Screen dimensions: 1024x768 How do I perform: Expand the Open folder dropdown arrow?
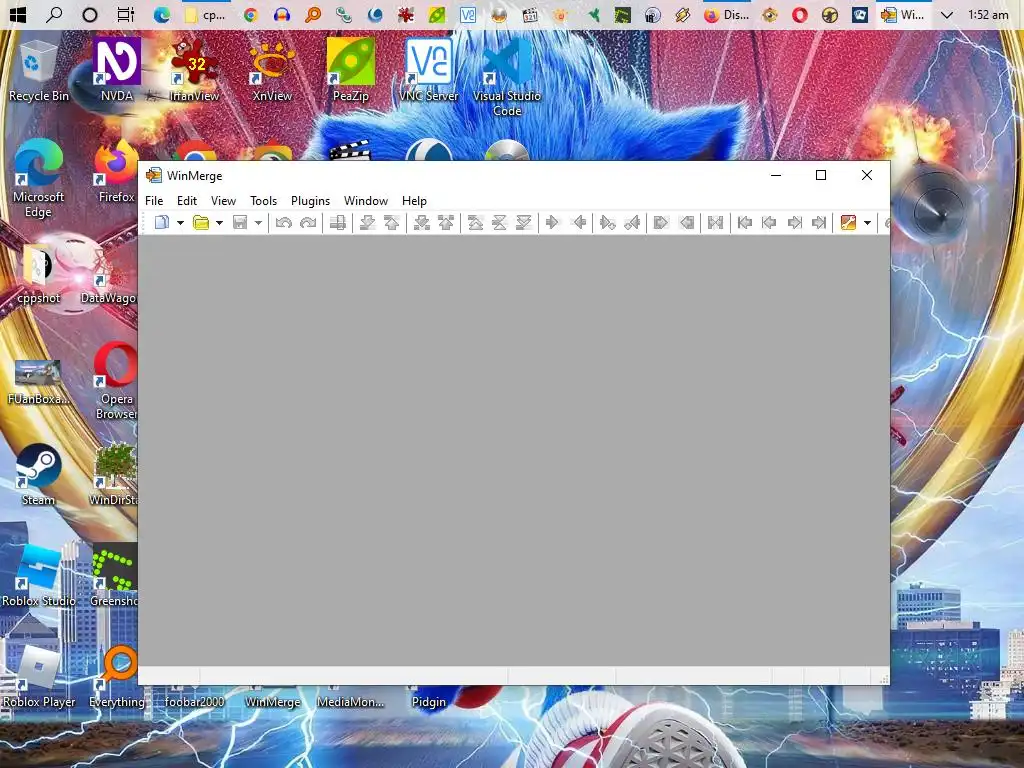(219, 223)
